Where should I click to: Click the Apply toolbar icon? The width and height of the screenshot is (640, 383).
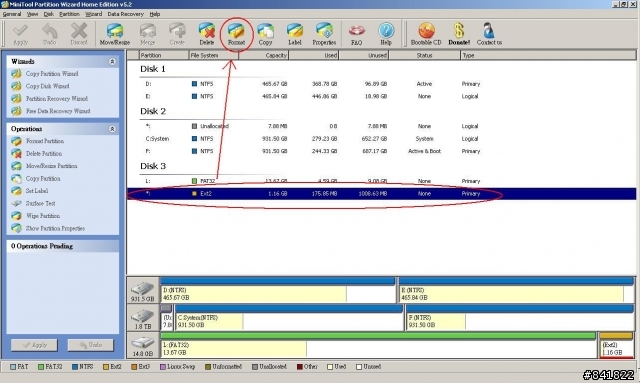click(x=20, y=34)
